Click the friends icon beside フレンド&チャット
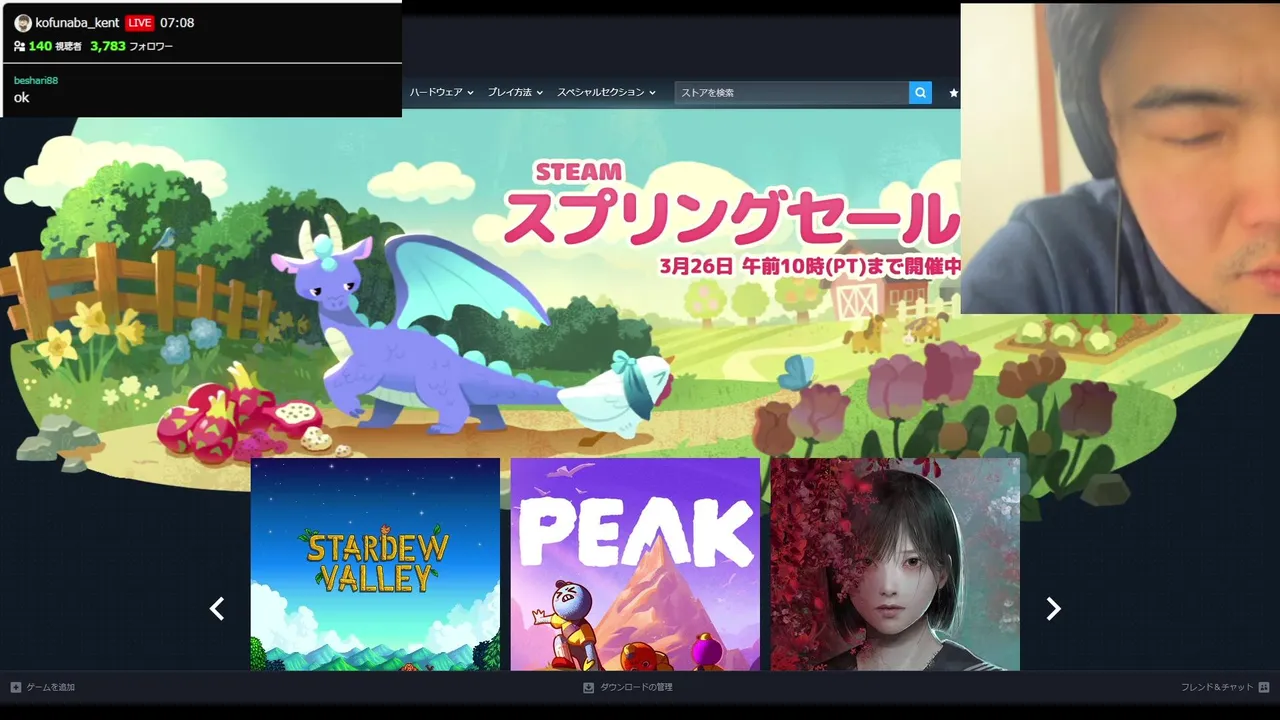 tap(1264, 687)
